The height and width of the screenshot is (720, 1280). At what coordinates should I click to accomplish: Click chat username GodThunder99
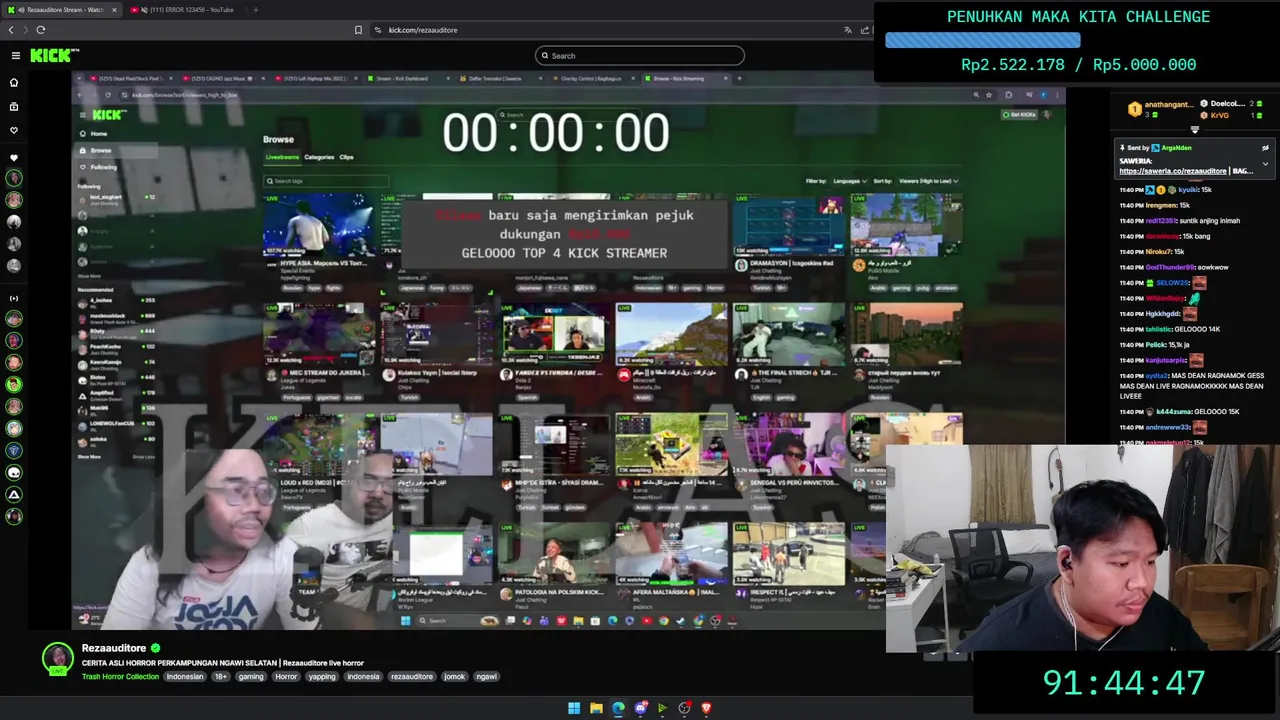tap(1170, 267)
